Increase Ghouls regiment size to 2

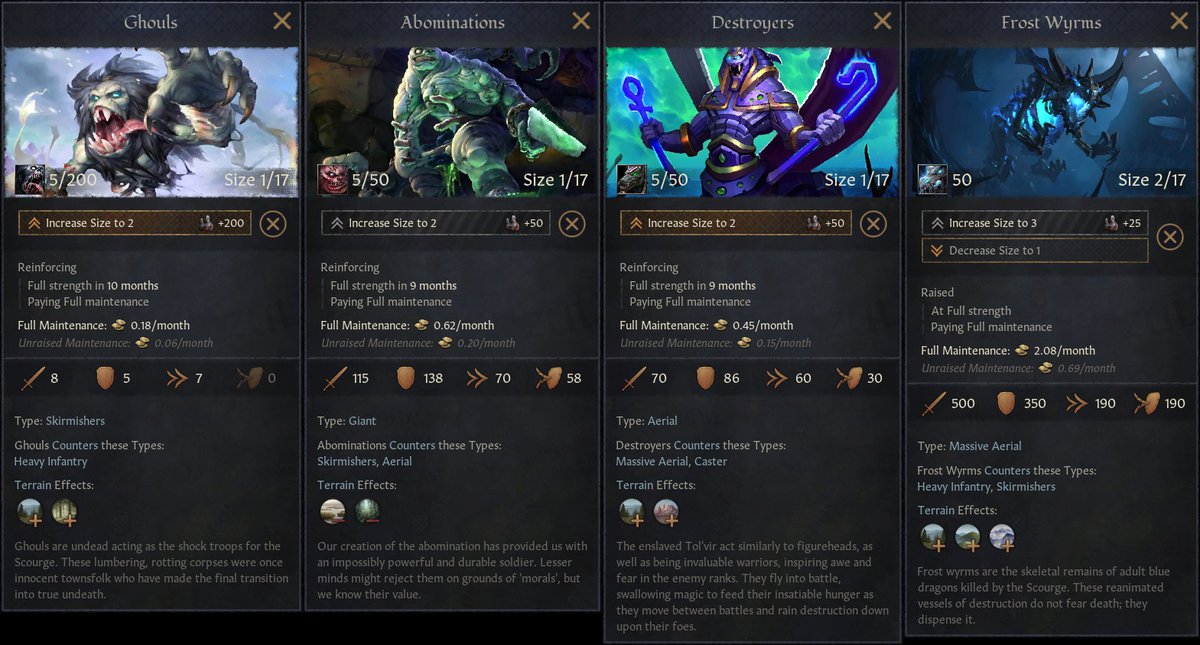[x=135, y=223]
